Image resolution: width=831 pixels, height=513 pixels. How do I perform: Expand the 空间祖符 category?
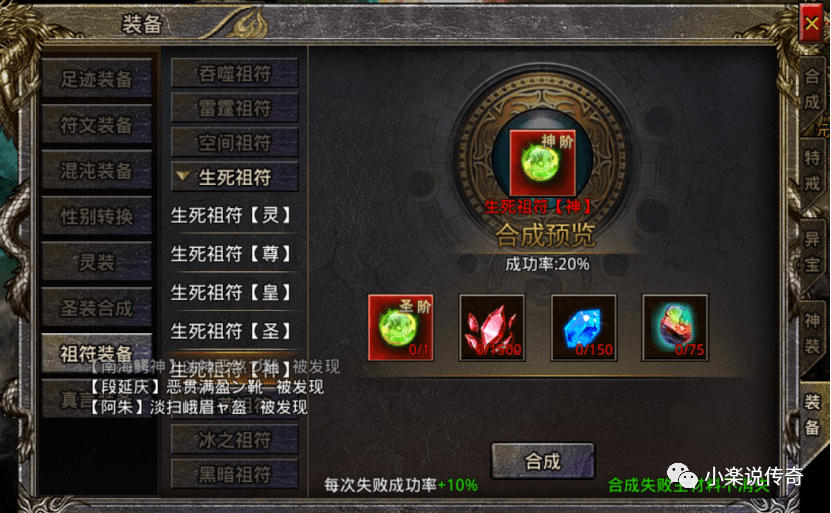click(x=234, y=142)
